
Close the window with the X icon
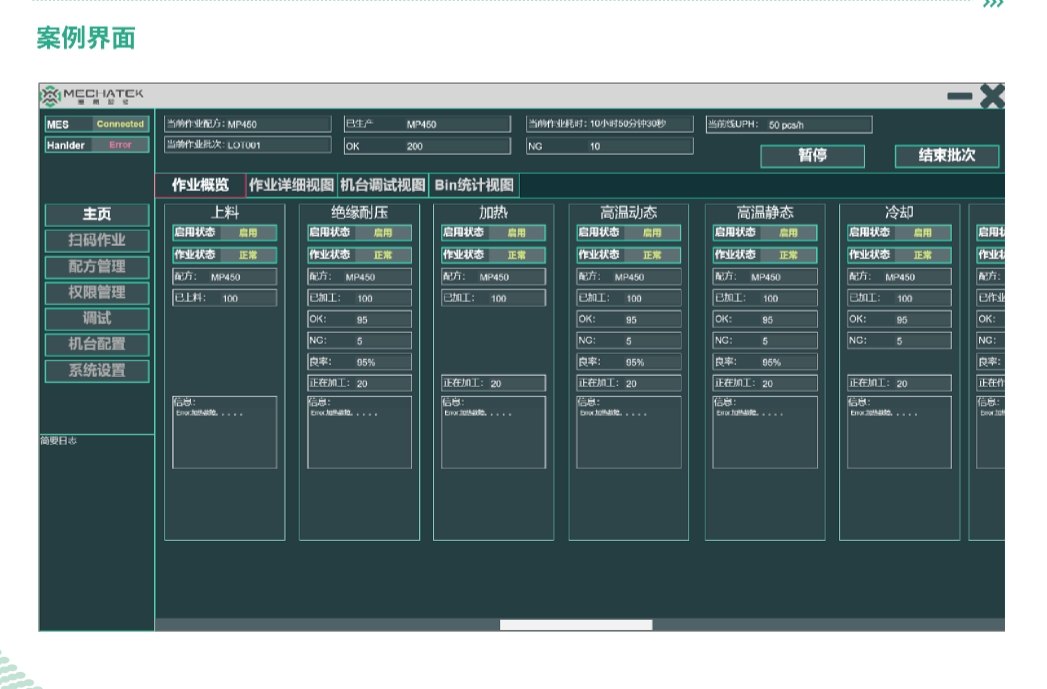coord(992,96)
